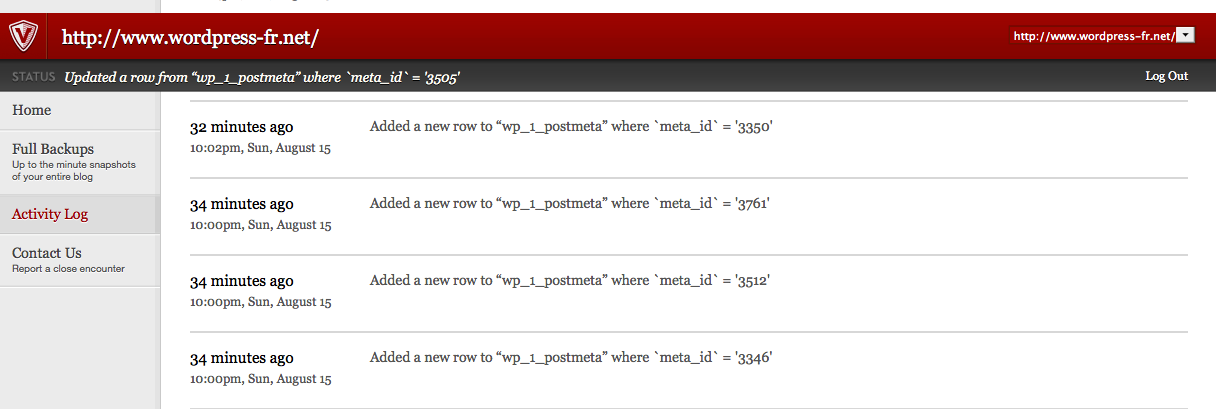Image resolution: width=1216 pixels, height=409 pixels.
Task: Click "34 minutes ago" beside meta_id 3761 entry
Action: click(242, 204)
